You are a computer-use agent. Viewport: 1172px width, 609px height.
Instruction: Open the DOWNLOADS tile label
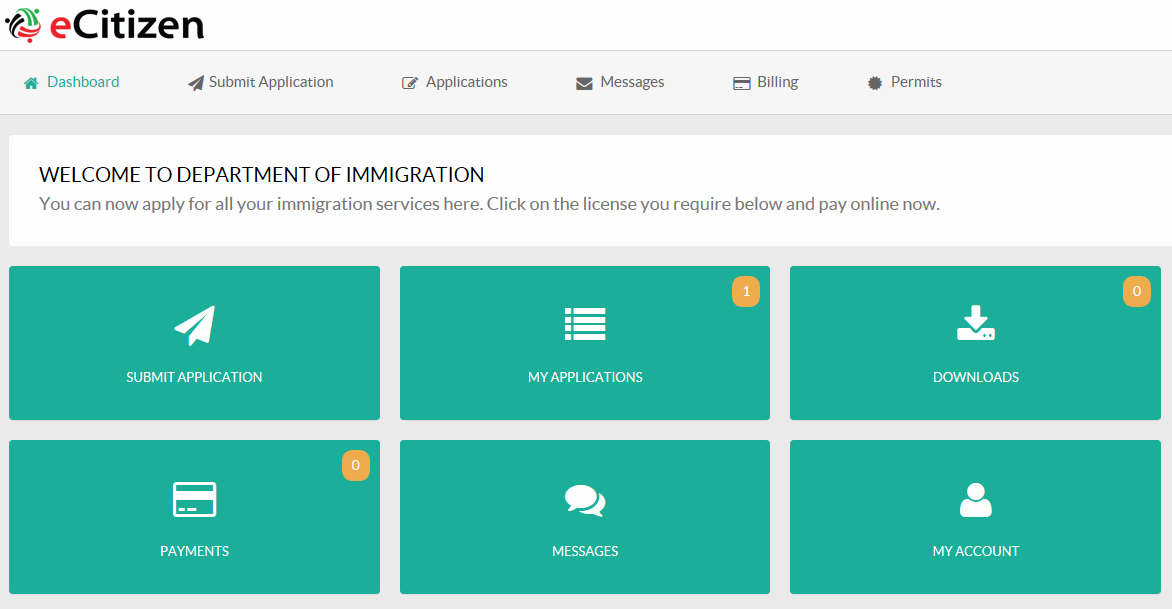(x=975, y=377)
